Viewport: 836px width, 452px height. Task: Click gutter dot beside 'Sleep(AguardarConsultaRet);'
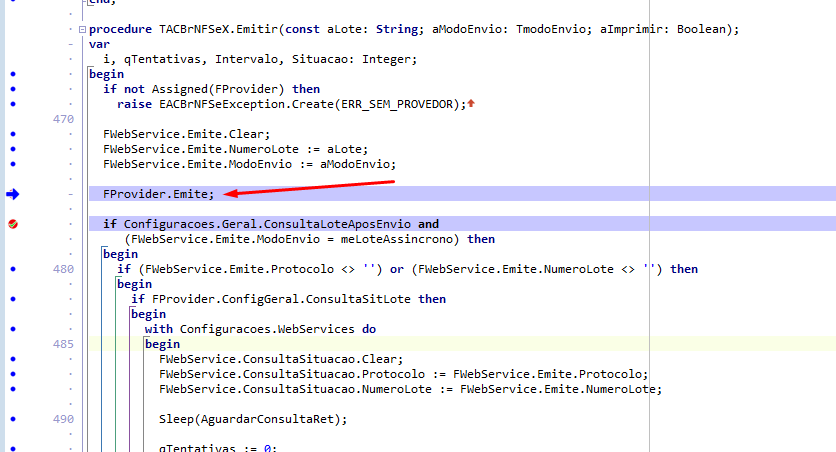click(x=13, y=419)
